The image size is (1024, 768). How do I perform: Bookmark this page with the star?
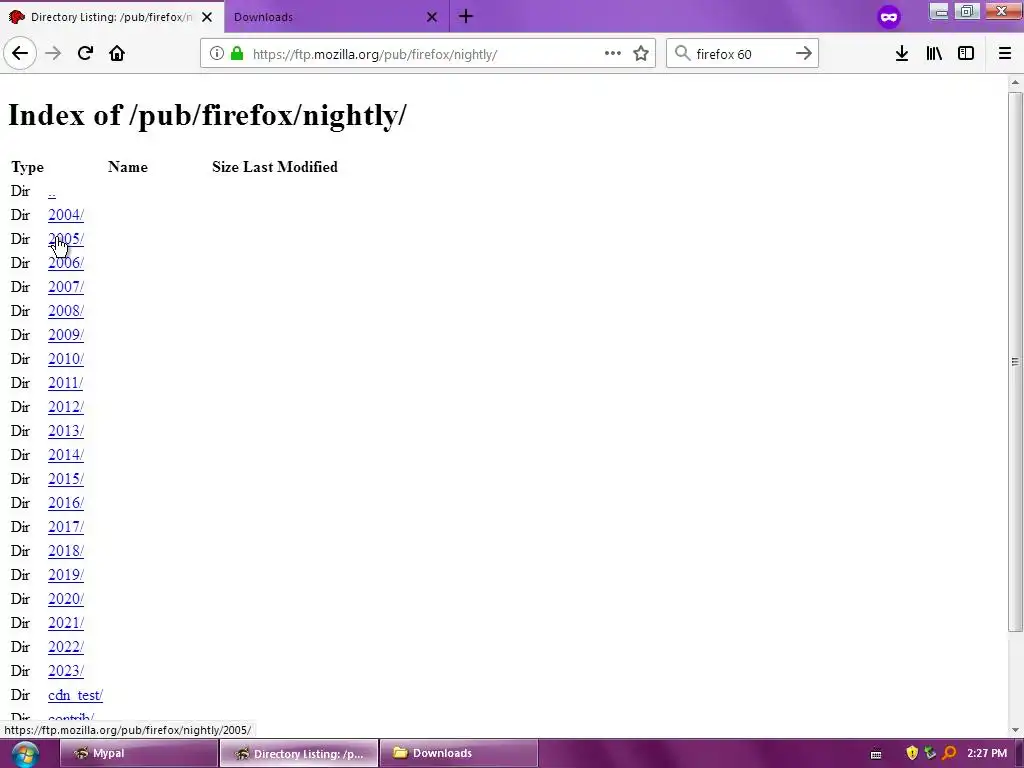[641, 54]
